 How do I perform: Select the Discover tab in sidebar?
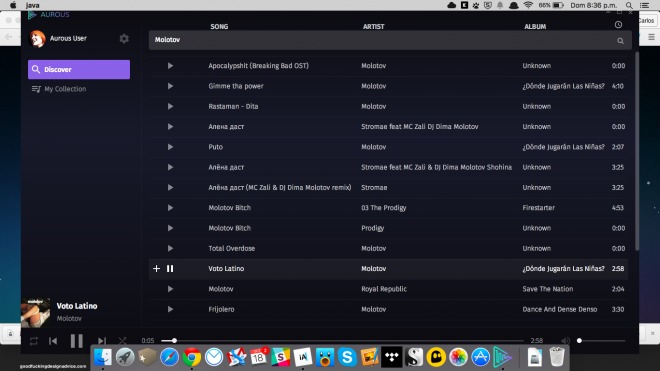click(79, 69)
